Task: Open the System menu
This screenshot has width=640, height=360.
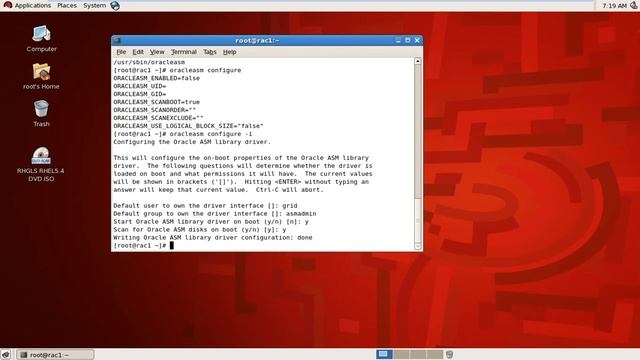Action: [94, 5]
